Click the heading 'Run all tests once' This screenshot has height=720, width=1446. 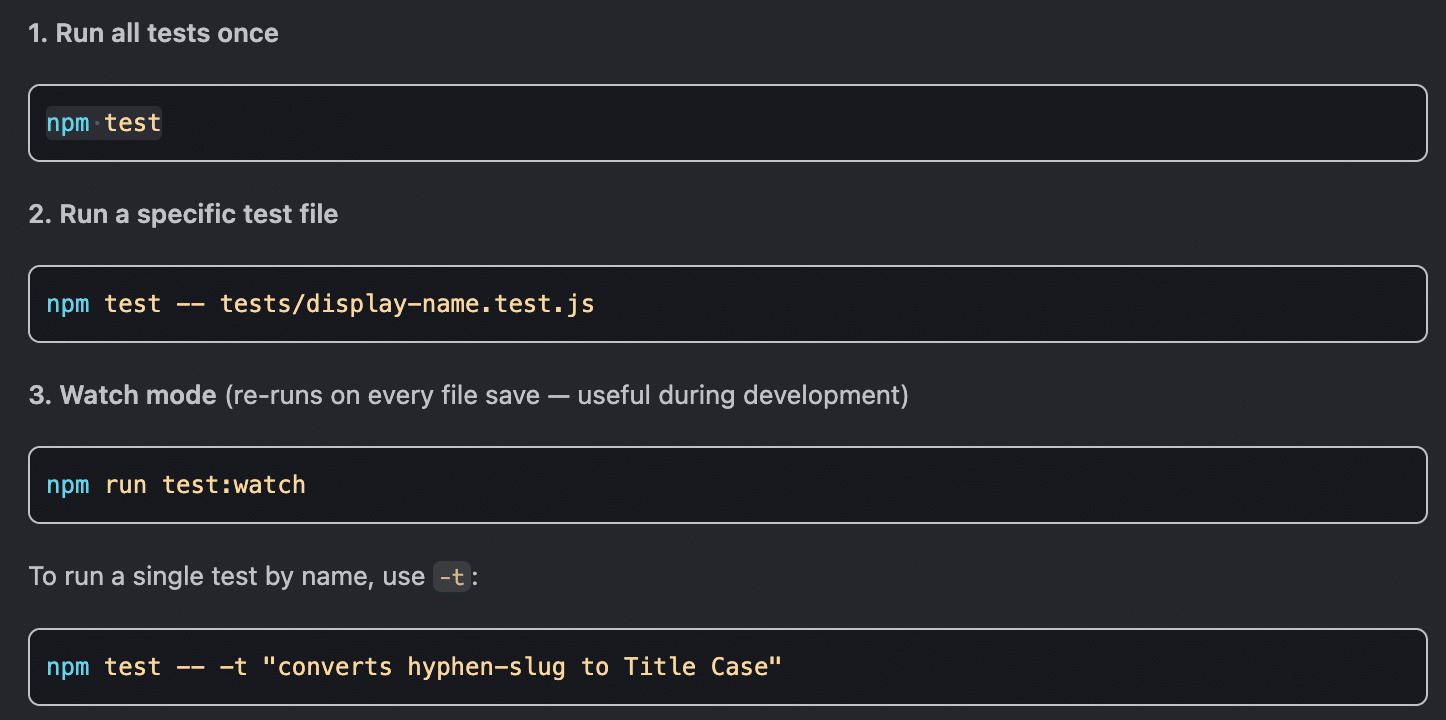(x=153, y=33)
